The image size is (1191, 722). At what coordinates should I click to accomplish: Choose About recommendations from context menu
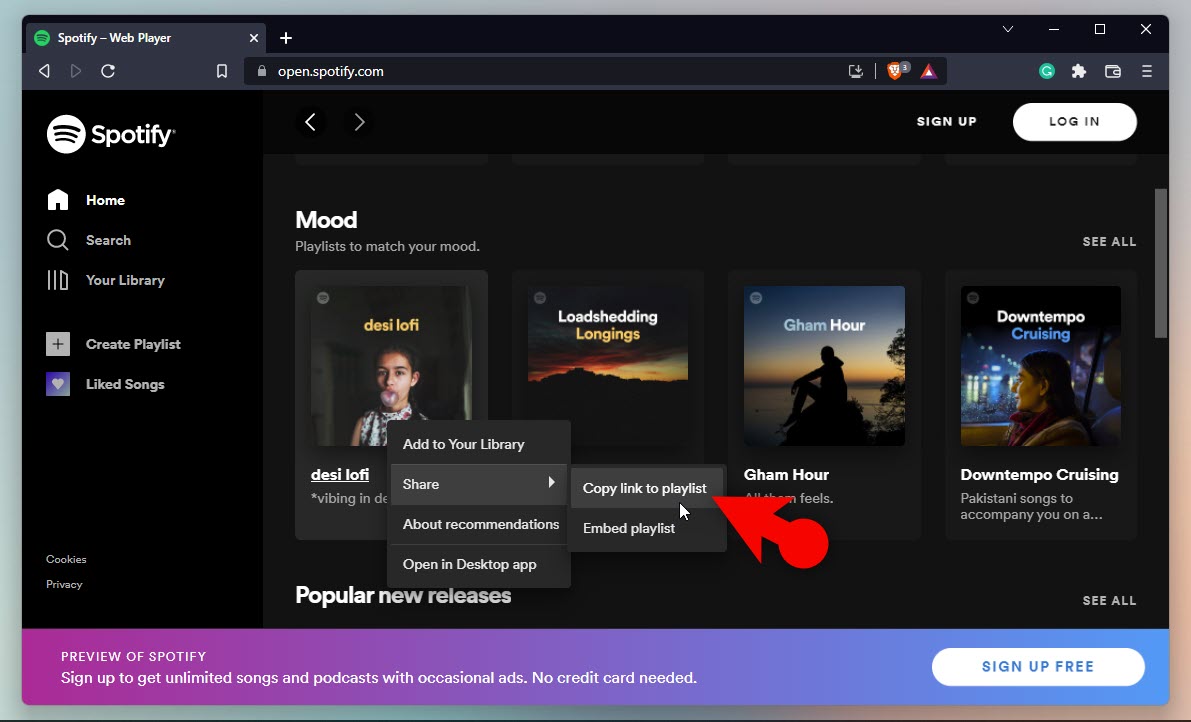click(x=479, y=524)
